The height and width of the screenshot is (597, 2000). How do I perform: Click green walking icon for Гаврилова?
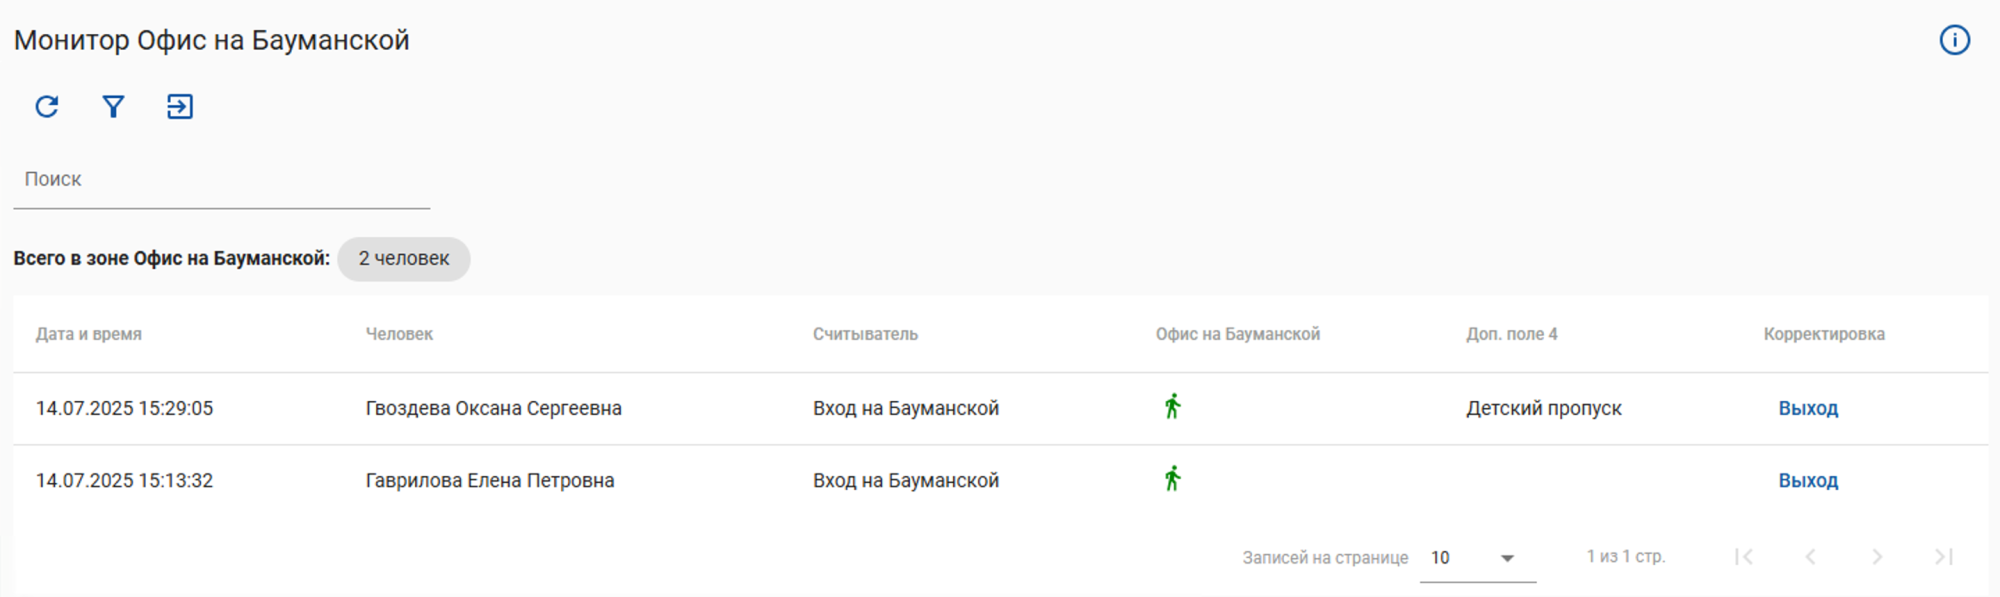tap(1173, 479)
